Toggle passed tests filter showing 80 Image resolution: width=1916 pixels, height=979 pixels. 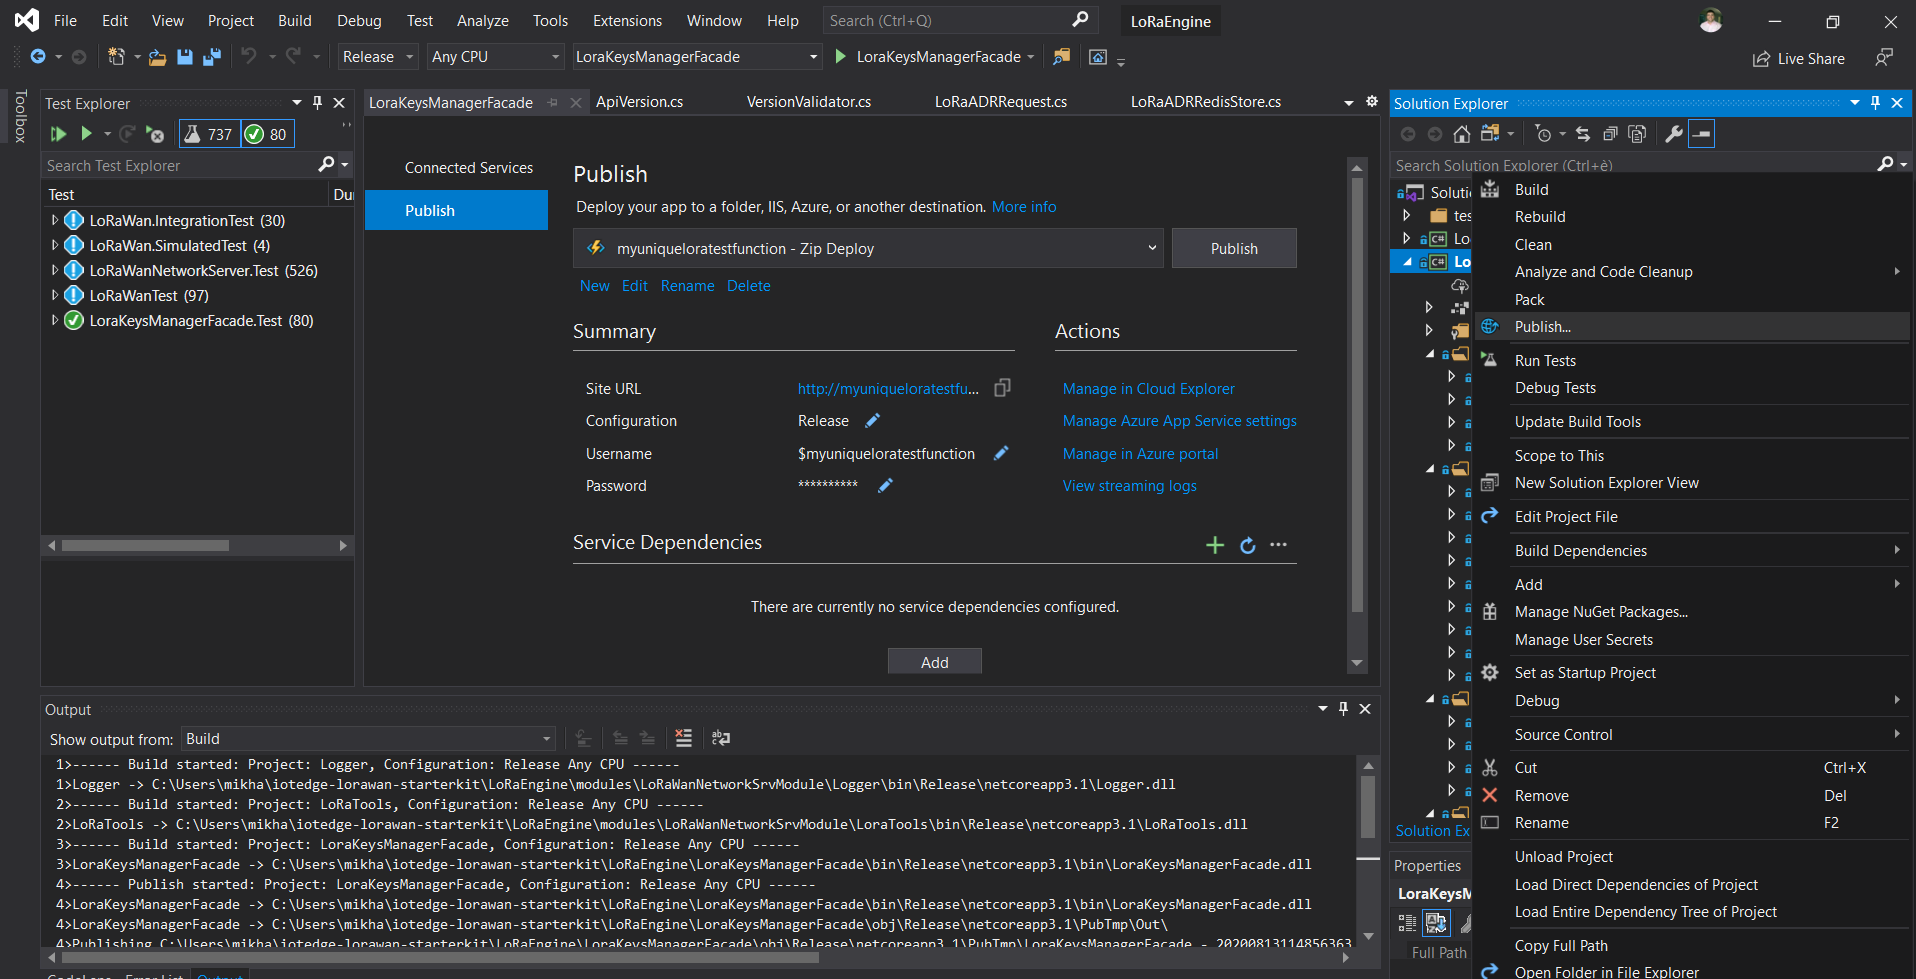[267, 134]
